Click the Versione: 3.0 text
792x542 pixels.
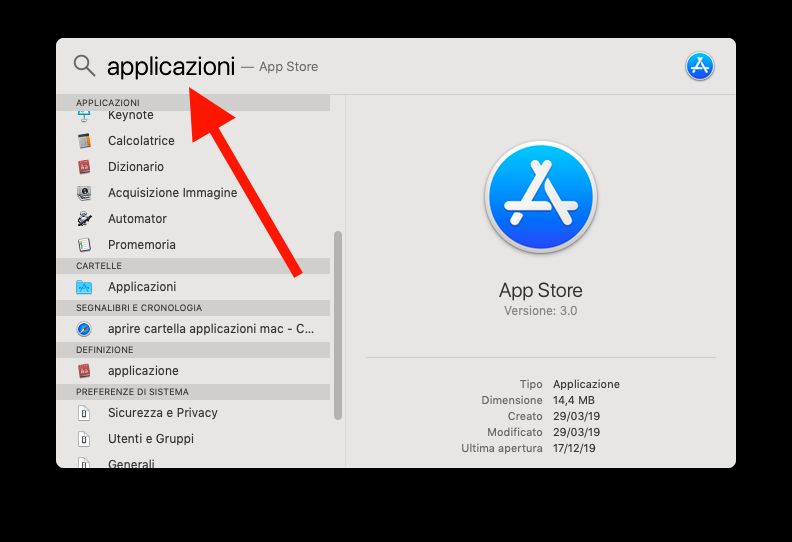540,311
